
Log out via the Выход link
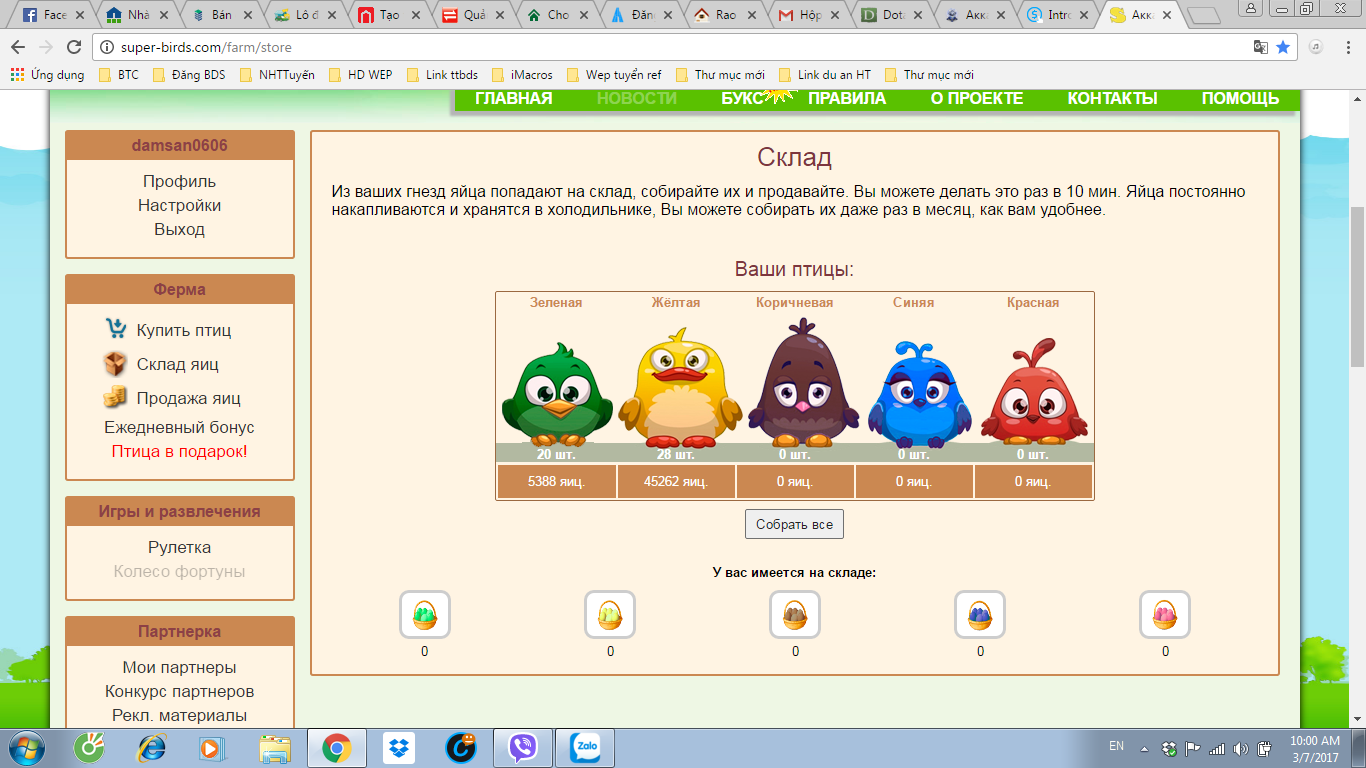pos(179,229)
